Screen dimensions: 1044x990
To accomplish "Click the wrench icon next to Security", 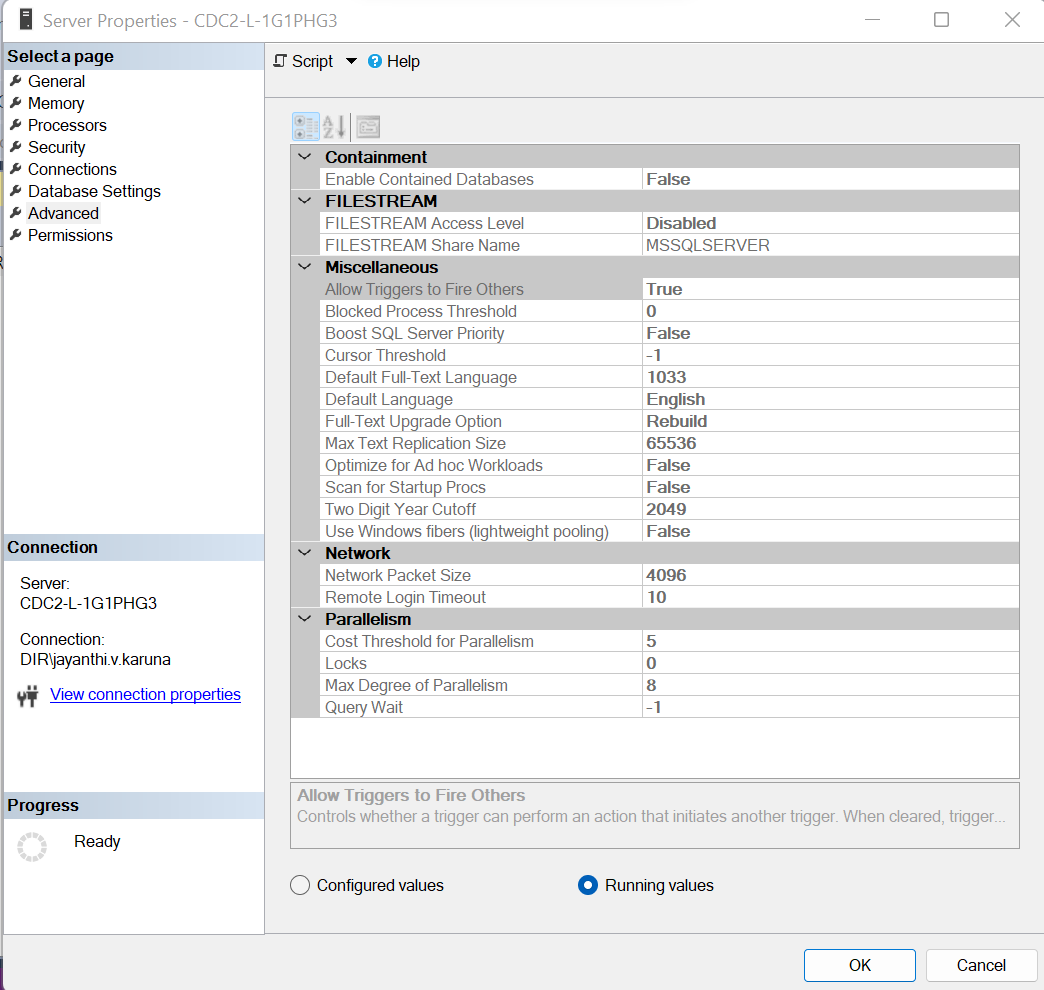I will tap(16, 146).
